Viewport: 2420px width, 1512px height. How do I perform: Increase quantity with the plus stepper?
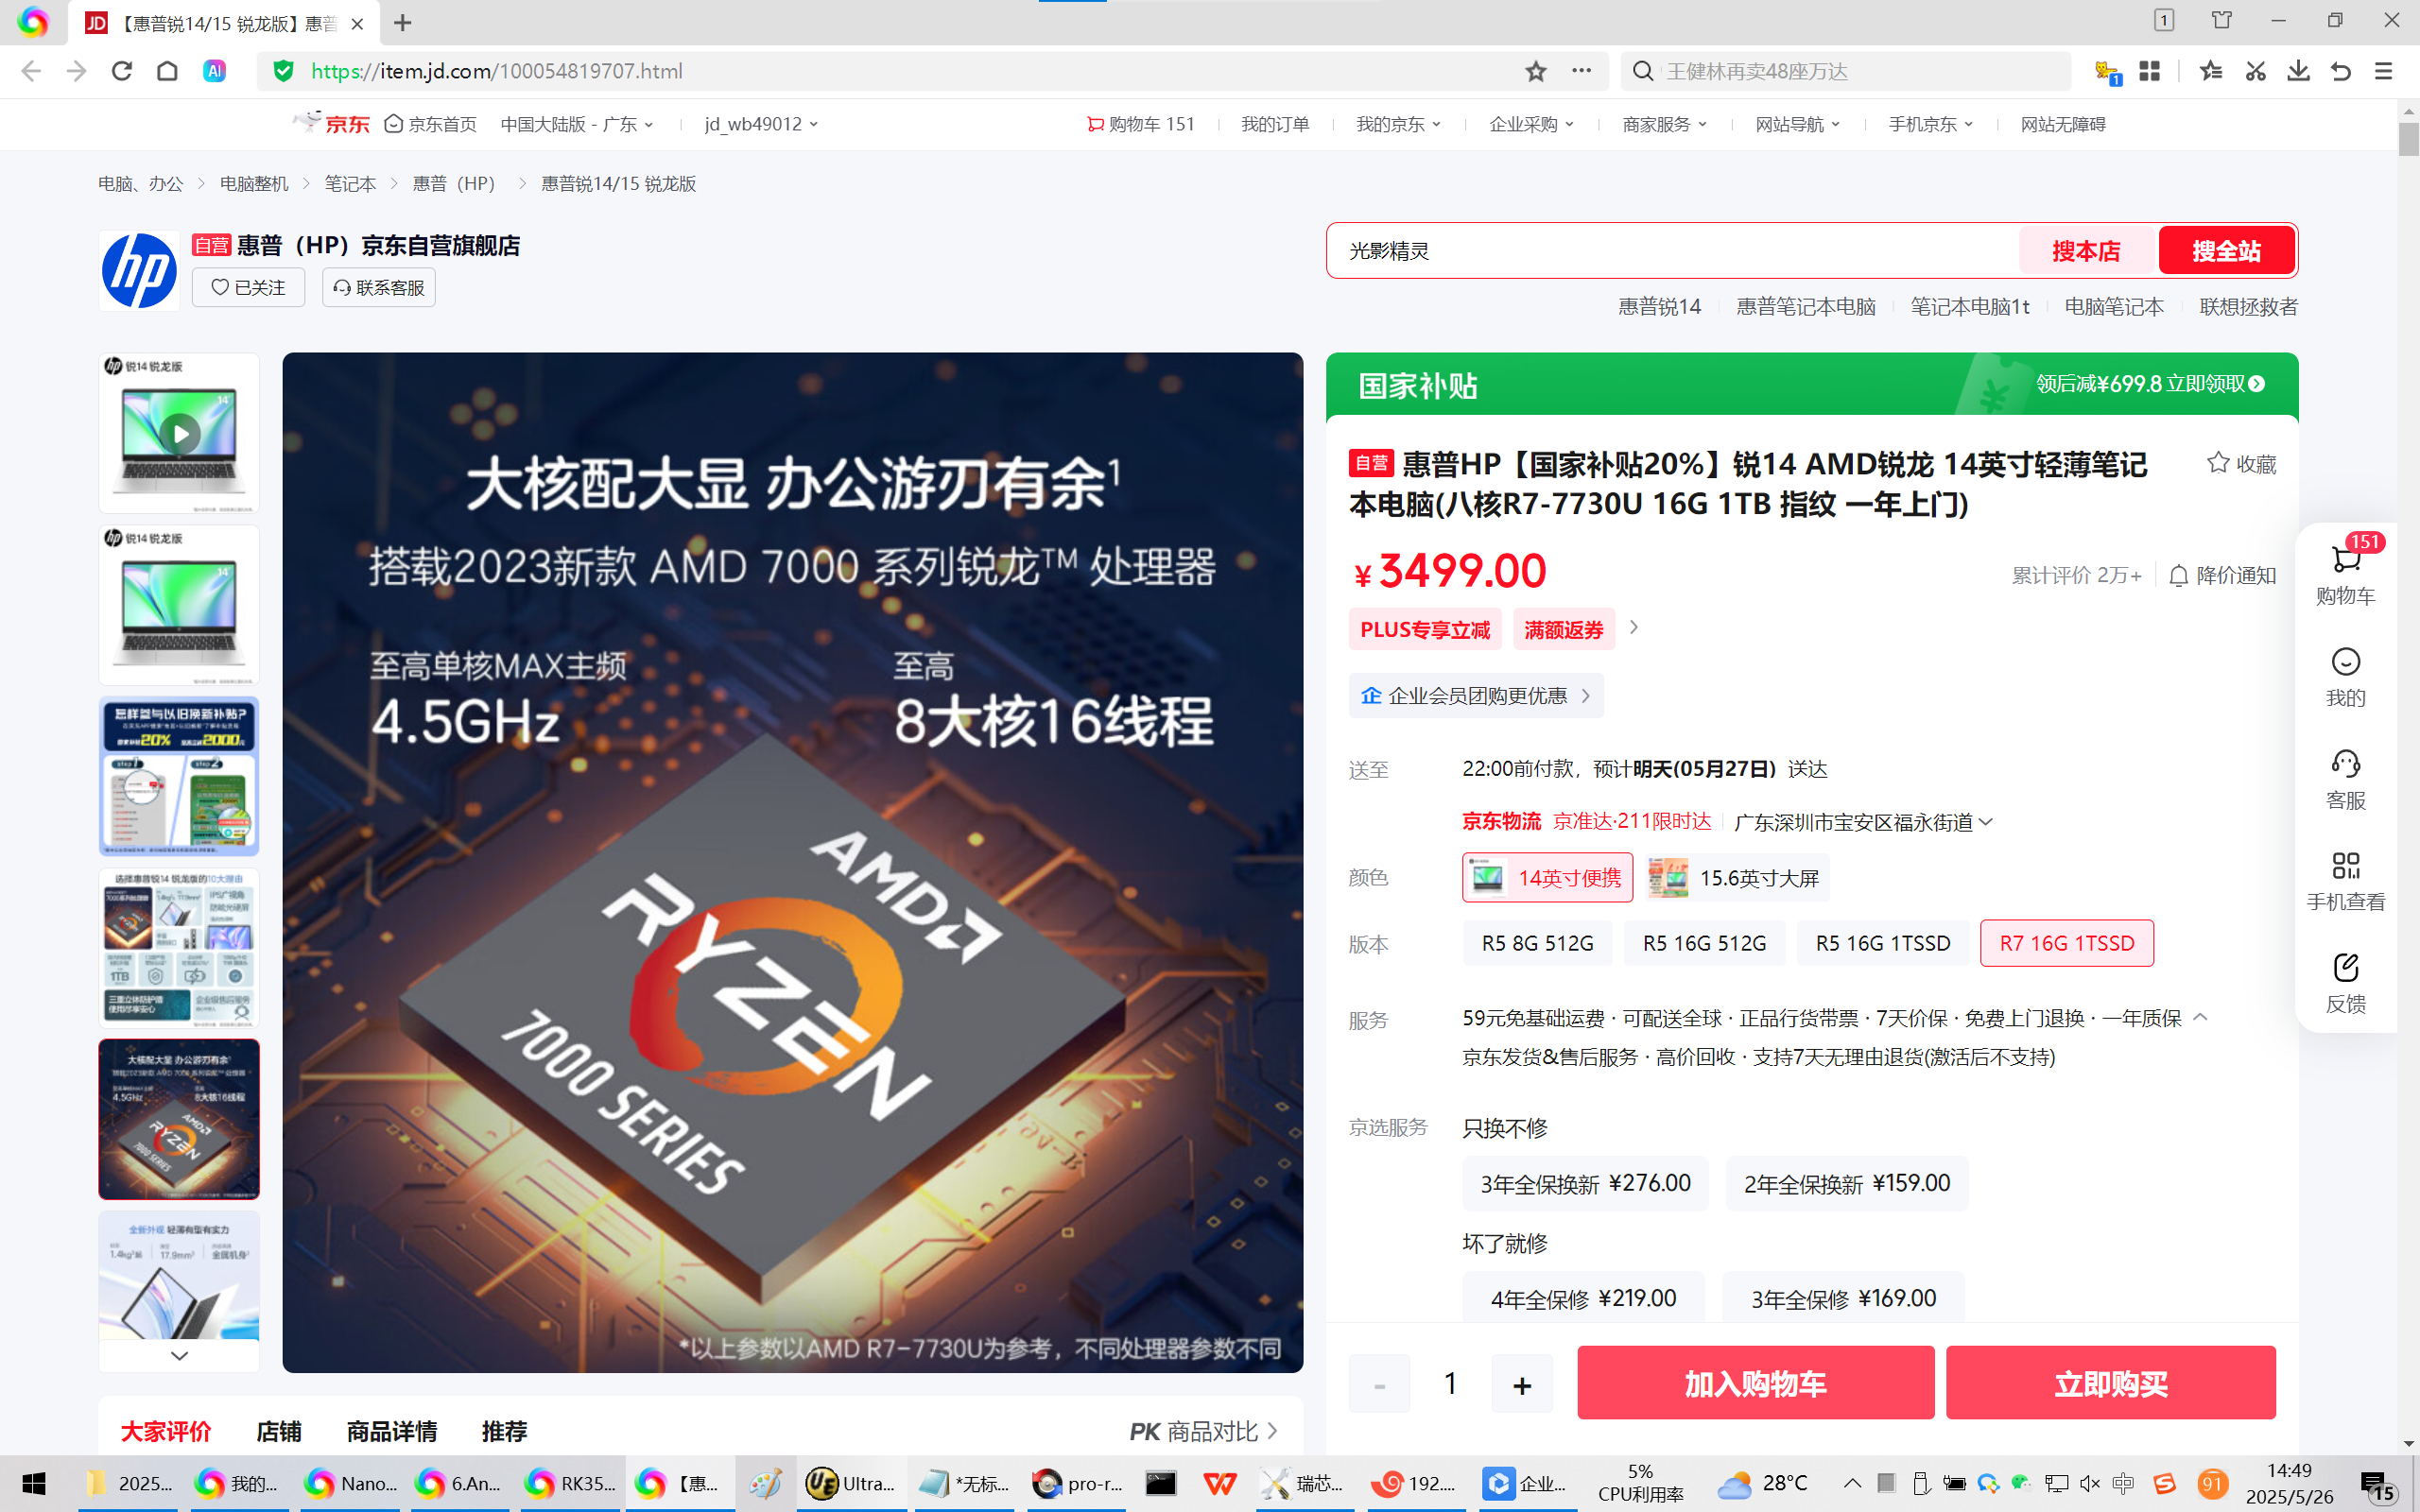coord(1521,1385)
